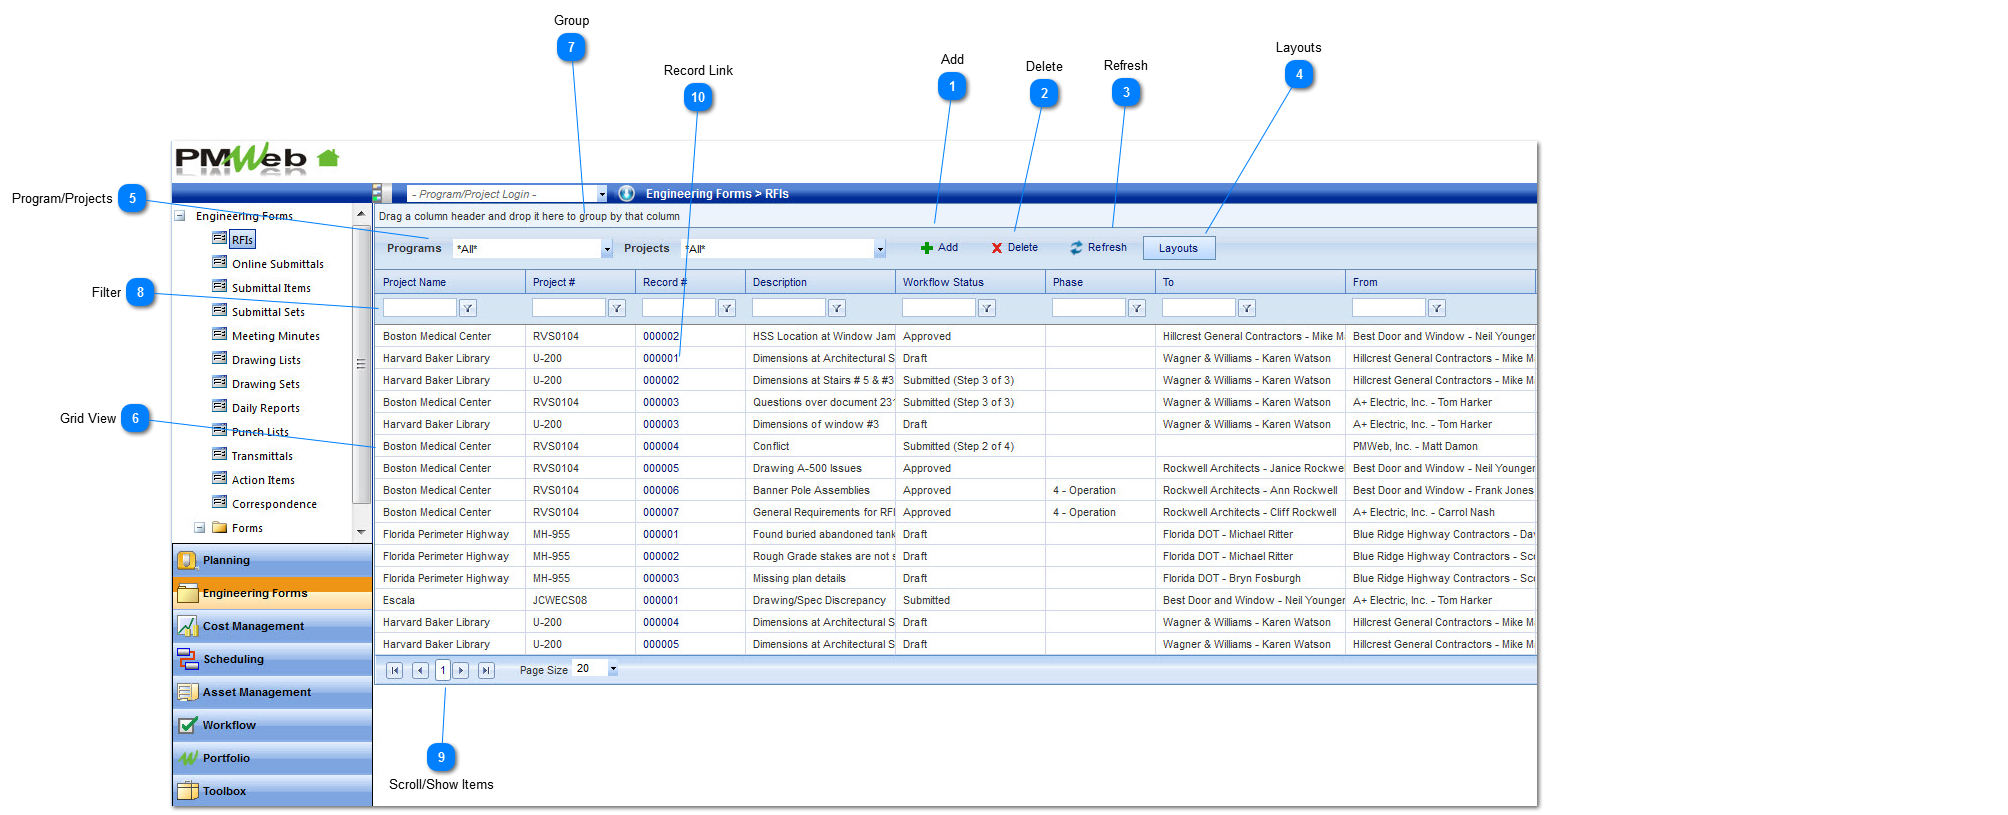
Task: Go to first page of grid
Action: (x=395, y=670)
